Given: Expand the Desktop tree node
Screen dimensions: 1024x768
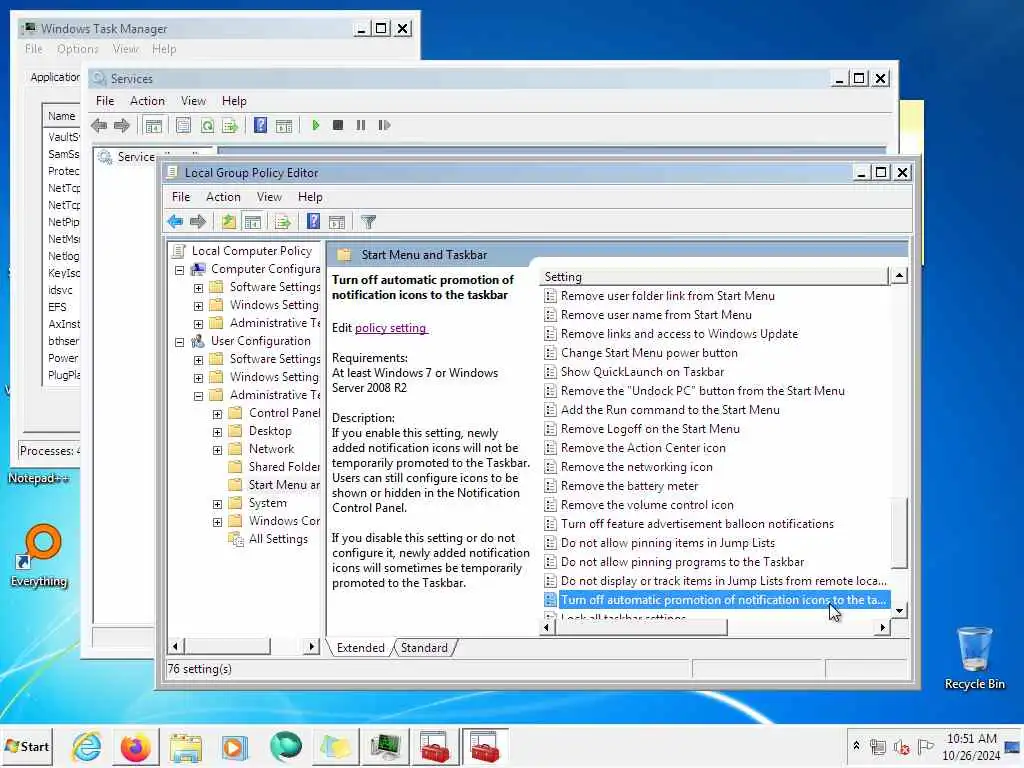Looking at the screenshot, I should point(217,432).
